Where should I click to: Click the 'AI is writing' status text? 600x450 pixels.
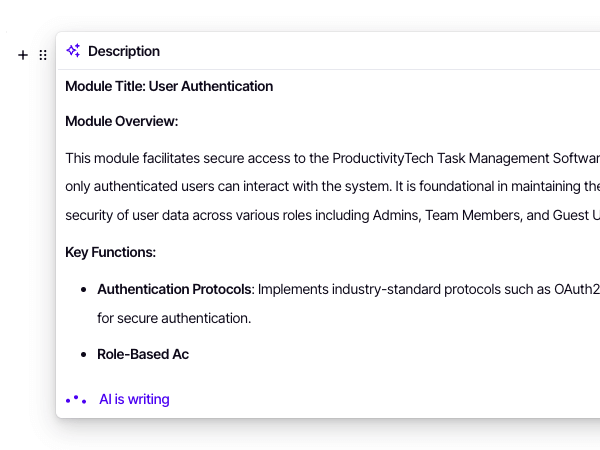pyautogui.click(x=134, y=399)
